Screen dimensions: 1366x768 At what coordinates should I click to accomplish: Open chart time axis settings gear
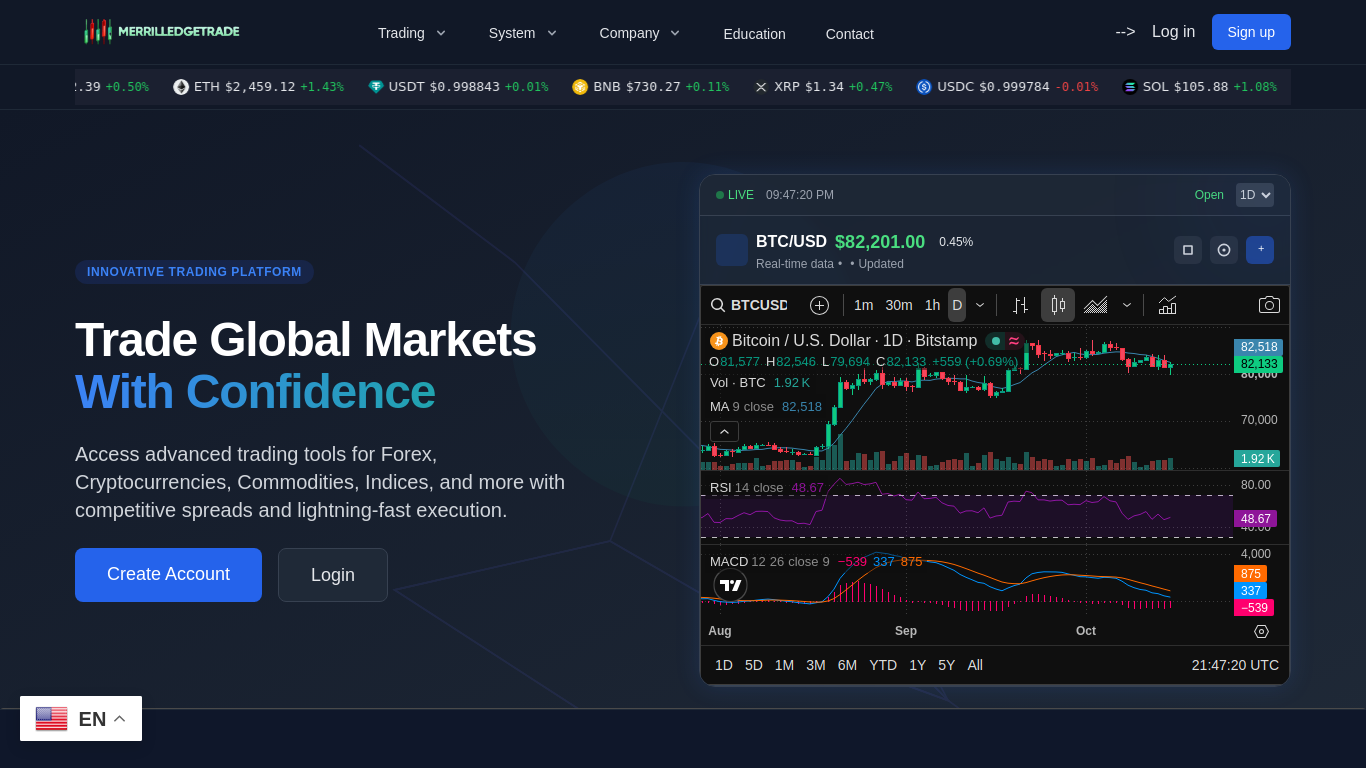(x=1261, y=631)
